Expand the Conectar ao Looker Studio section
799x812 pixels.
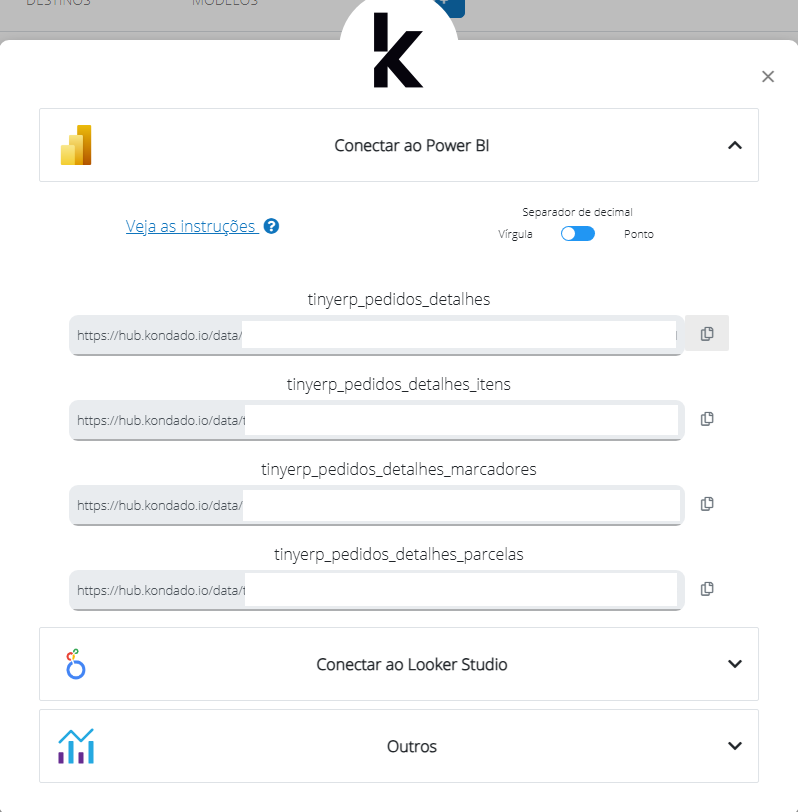735,663
